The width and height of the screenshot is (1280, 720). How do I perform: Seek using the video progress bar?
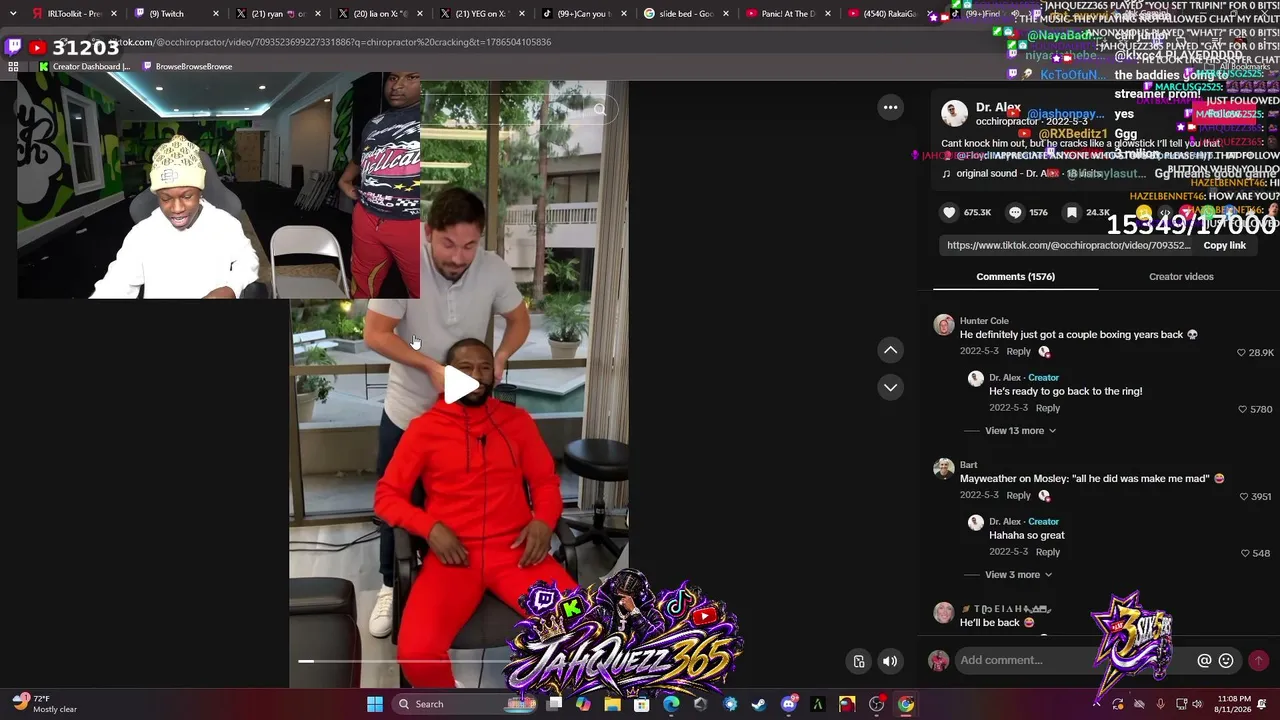(x=458, y=661)
